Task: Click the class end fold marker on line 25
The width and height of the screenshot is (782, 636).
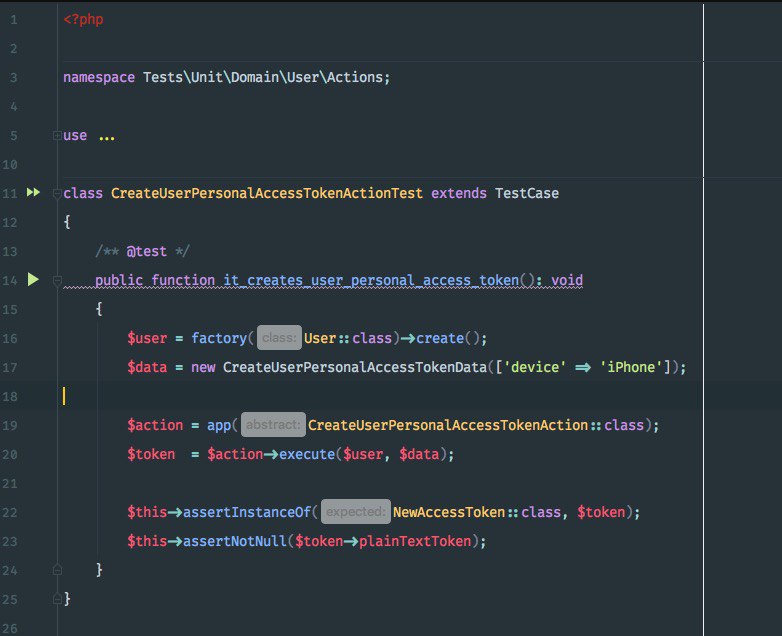Action: click(x=57, y=599)
